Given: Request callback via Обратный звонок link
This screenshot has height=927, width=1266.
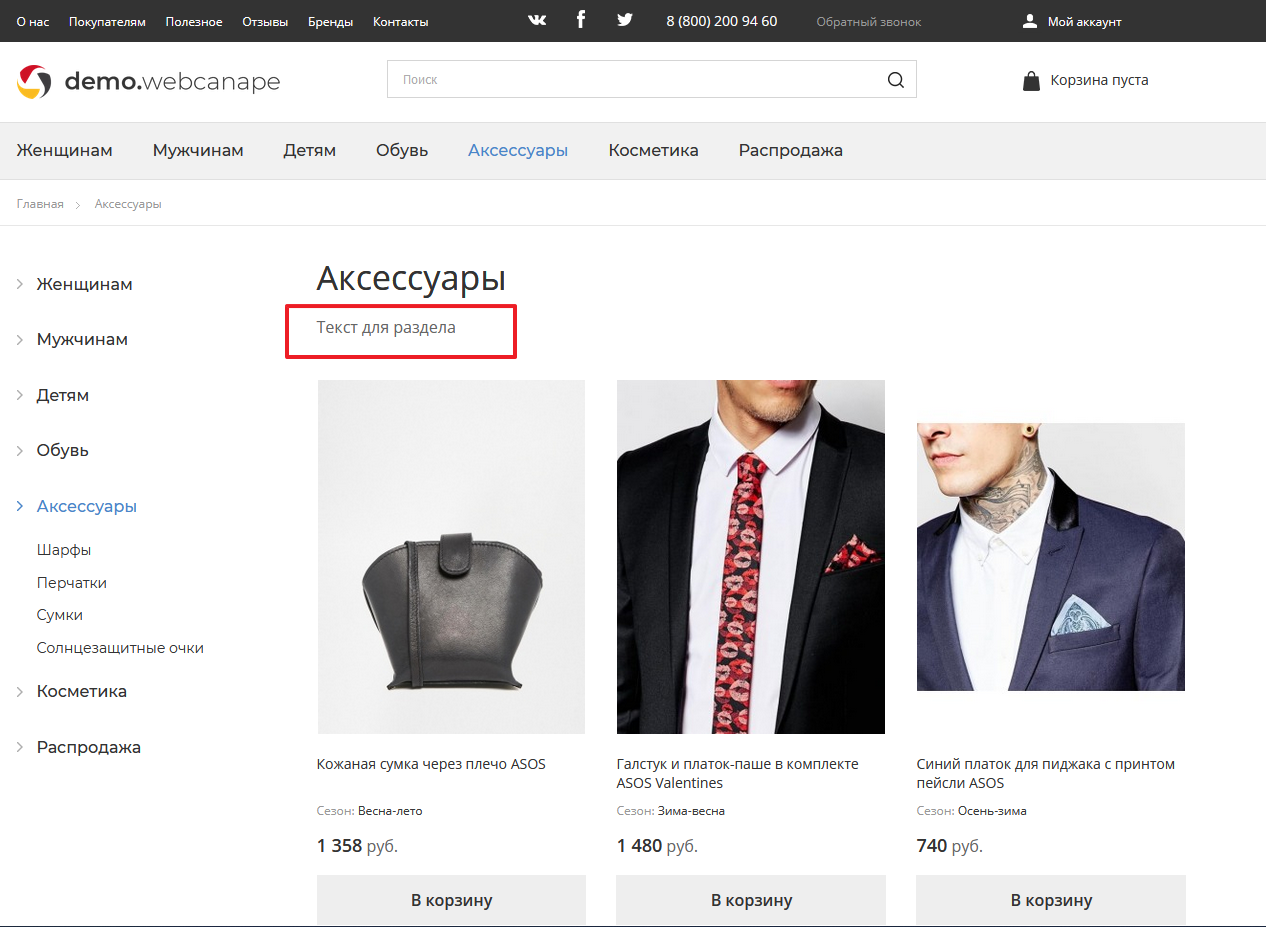Looking at the screenshot, I should (x=868, y=22).
